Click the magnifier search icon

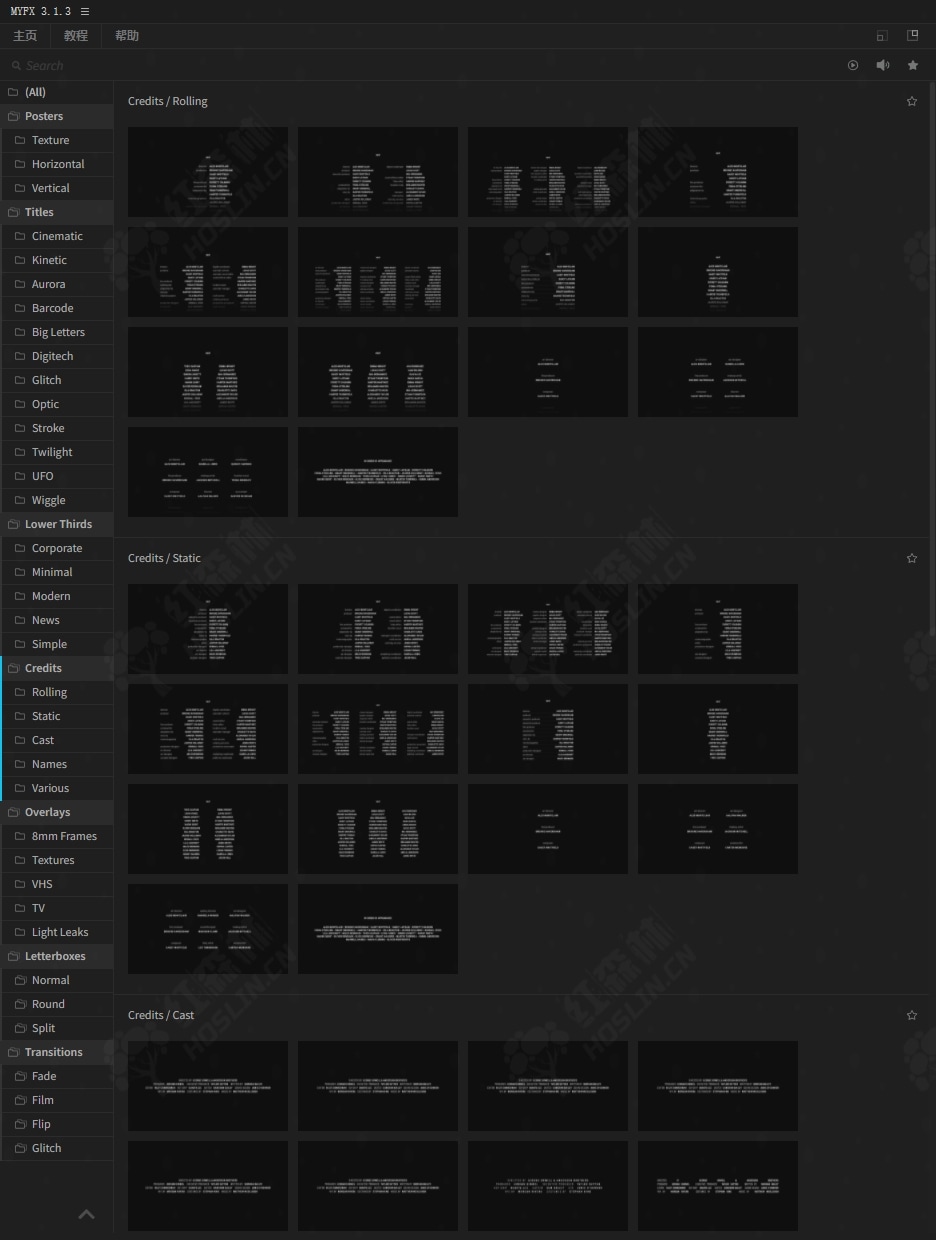pyautogui.click(x=16, y=66)
